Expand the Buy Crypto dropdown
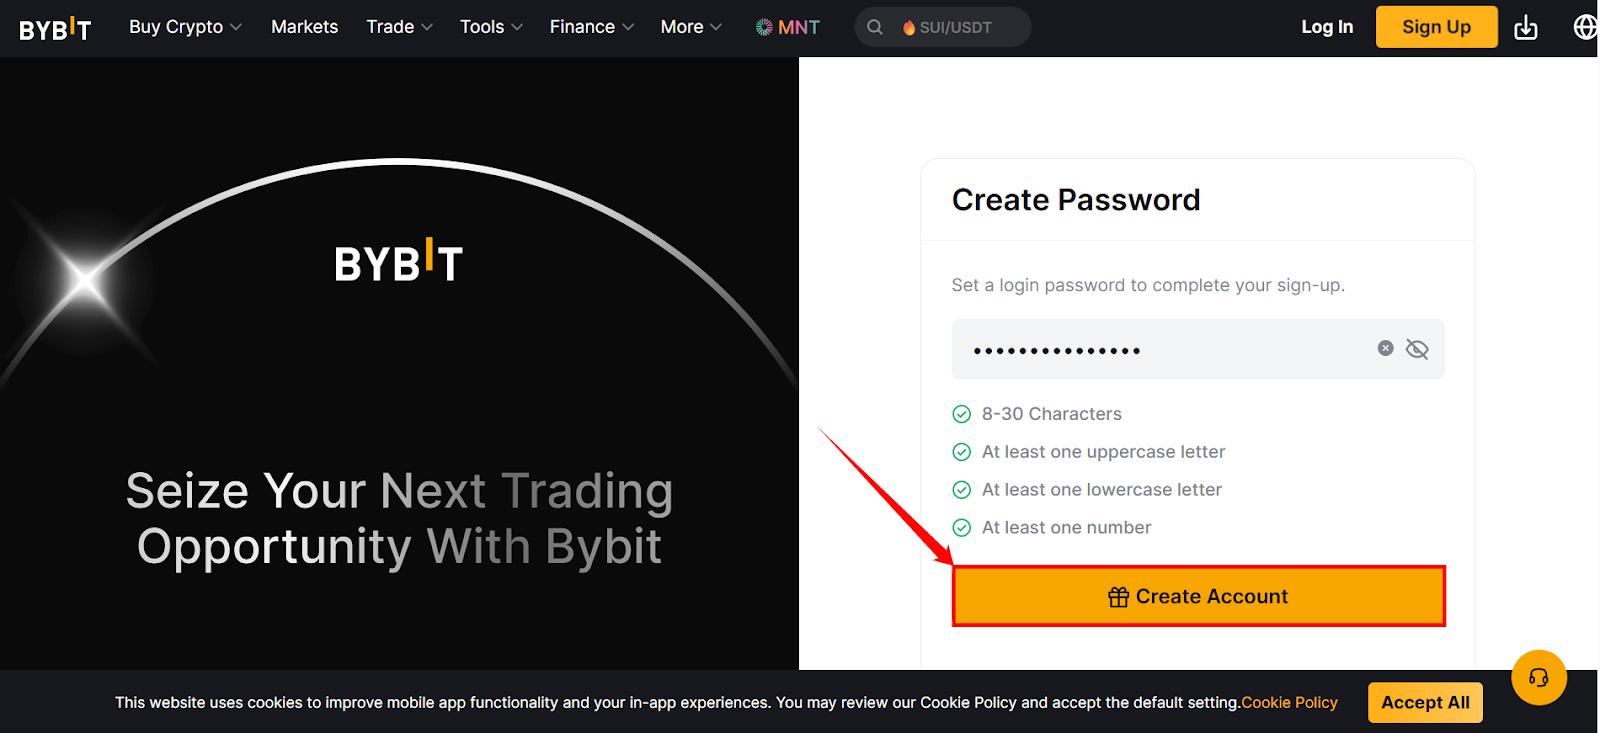Image resolution: width=1600 pixels, height=733 pixels. click(x=184, y=27)
